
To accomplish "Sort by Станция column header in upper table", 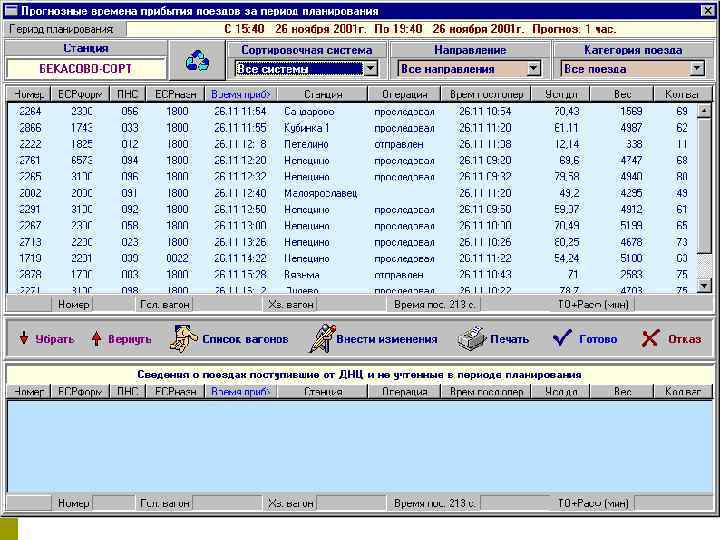I will (x=323, y=94).
